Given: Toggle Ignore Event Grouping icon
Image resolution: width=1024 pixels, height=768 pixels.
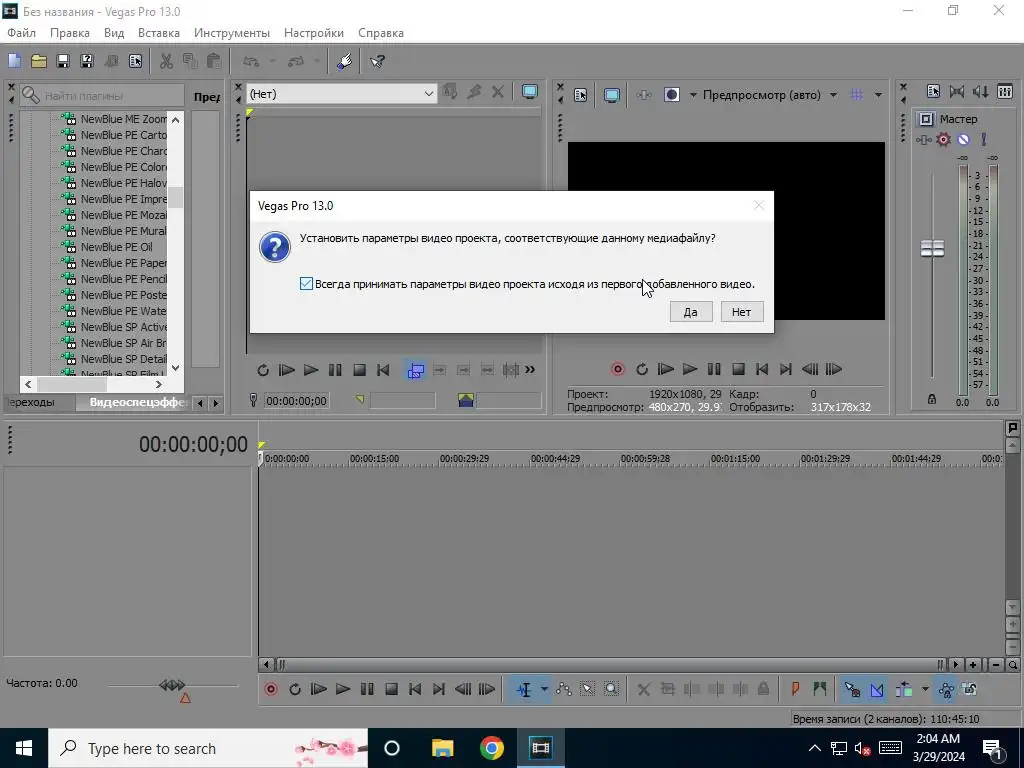Looking at the screenshot, I should coord(970,689).
